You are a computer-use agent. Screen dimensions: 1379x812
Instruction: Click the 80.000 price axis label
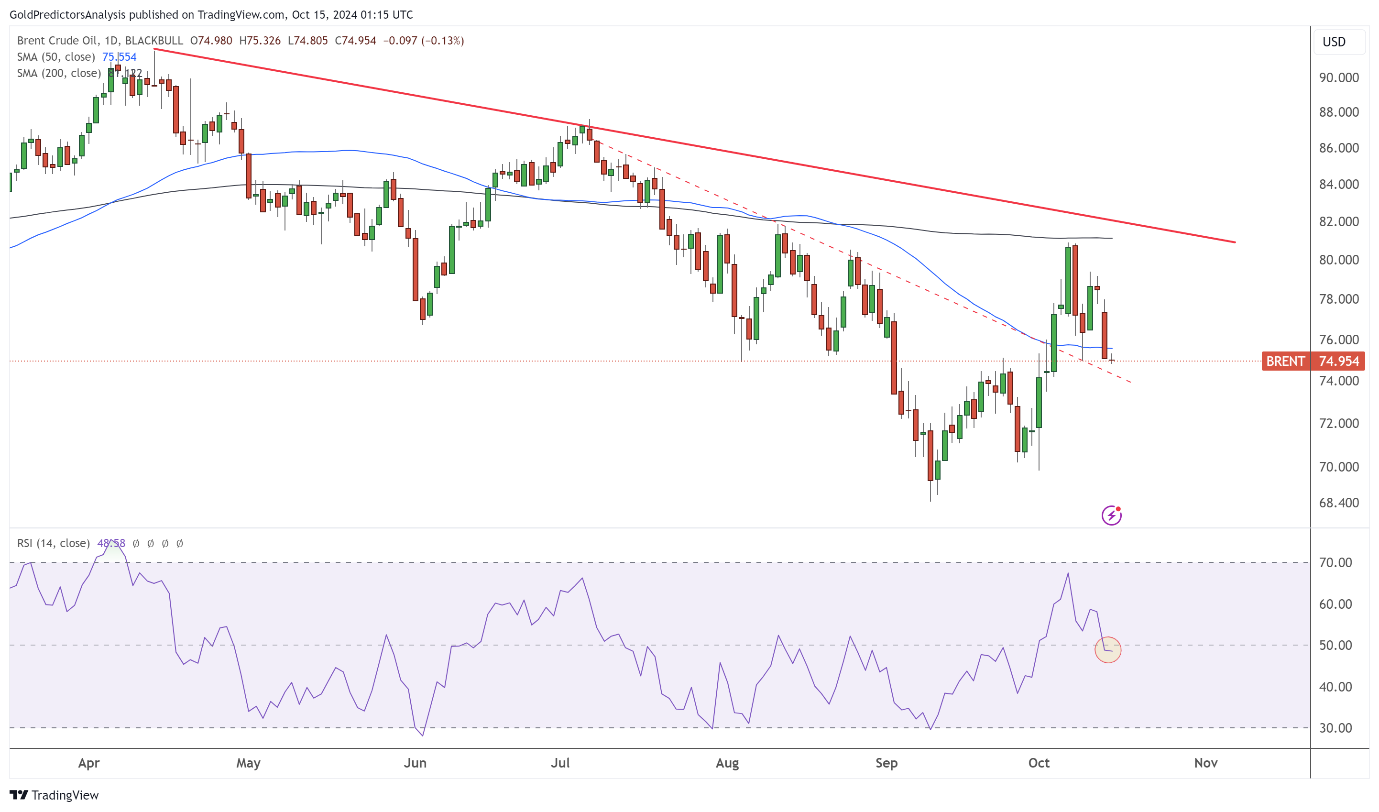(1338, 260)
